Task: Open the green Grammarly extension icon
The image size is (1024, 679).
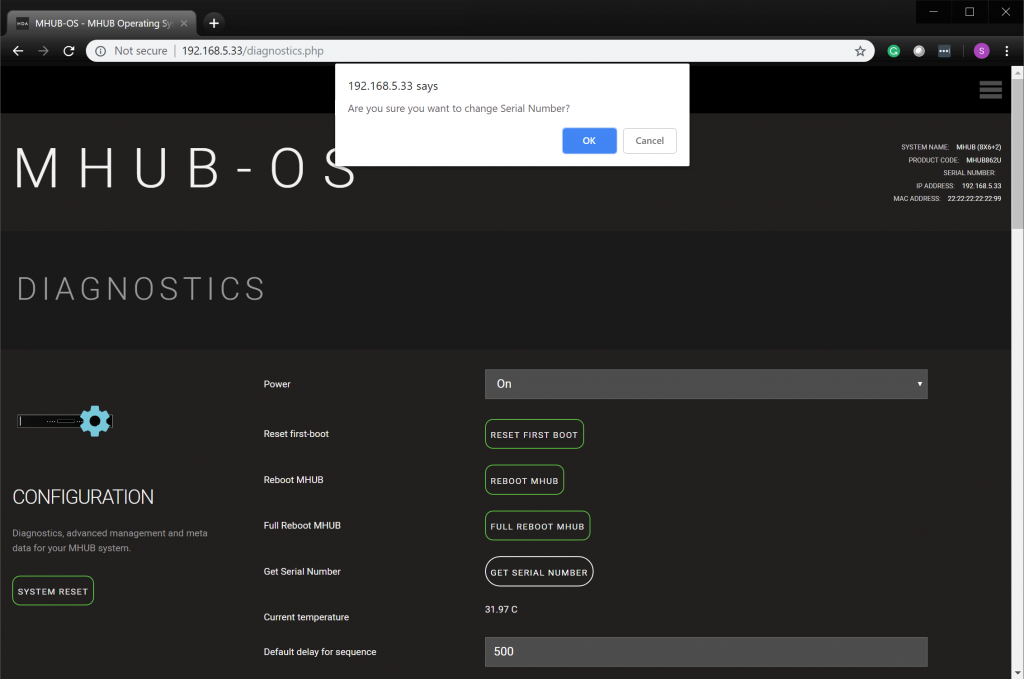Action: point(893,51)
